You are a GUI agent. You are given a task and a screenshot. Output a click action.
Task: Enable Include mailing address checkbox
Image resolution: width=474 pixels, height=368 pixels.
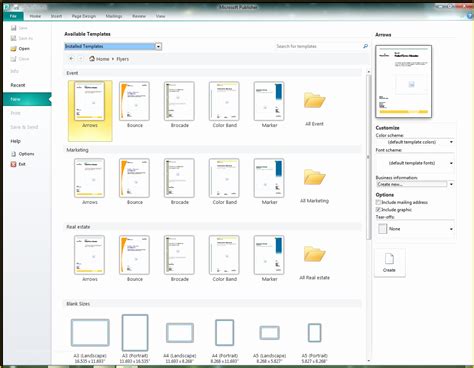click(378, 202)
